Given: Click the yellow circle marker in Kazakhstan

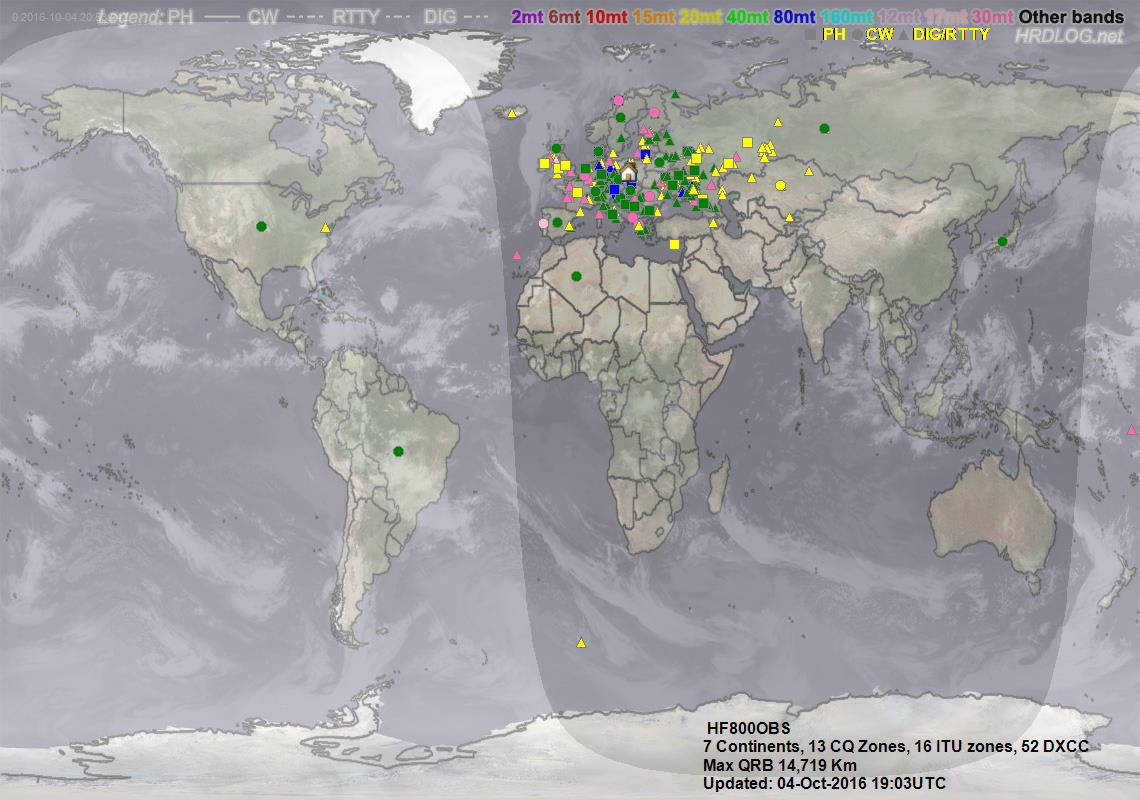Looking at the screenshot, I should point(780,185).
